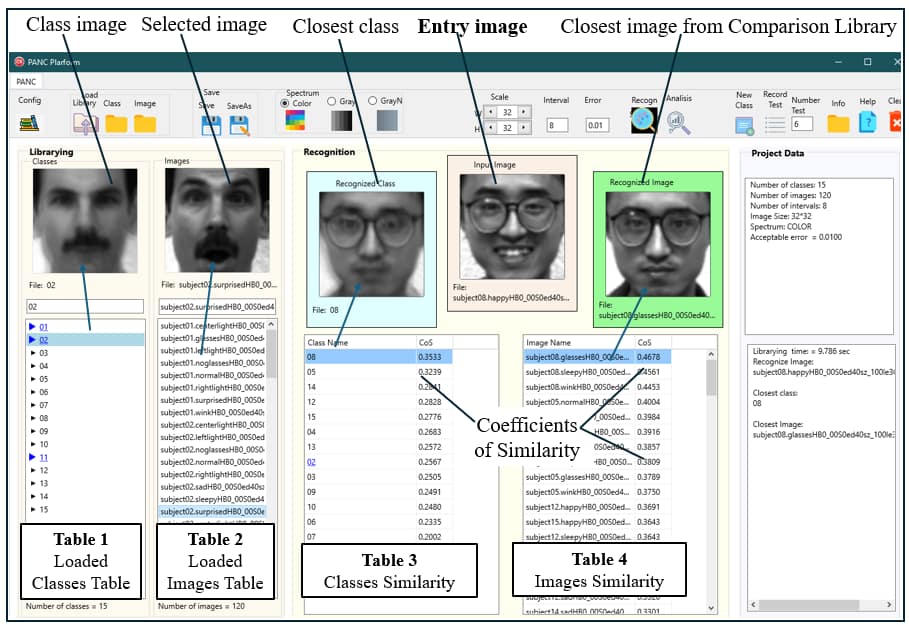The image size is (909, 625).
Task: Open the Help question mark icon
Action: 867,122
